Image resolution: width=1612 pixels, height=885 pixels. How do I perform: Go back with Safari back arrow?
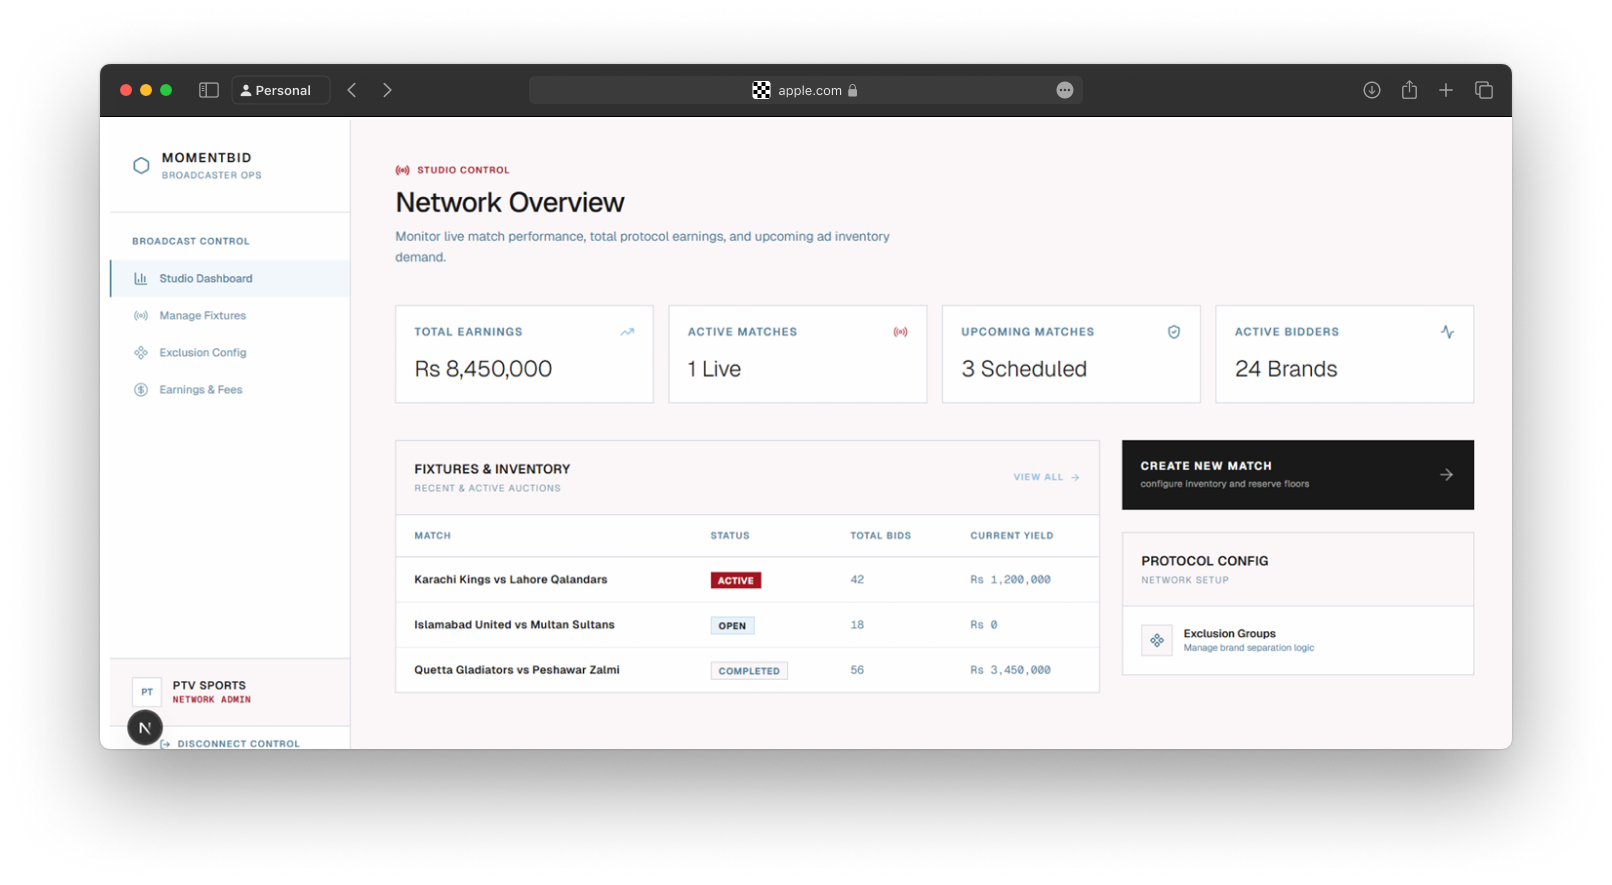point(352,90)
